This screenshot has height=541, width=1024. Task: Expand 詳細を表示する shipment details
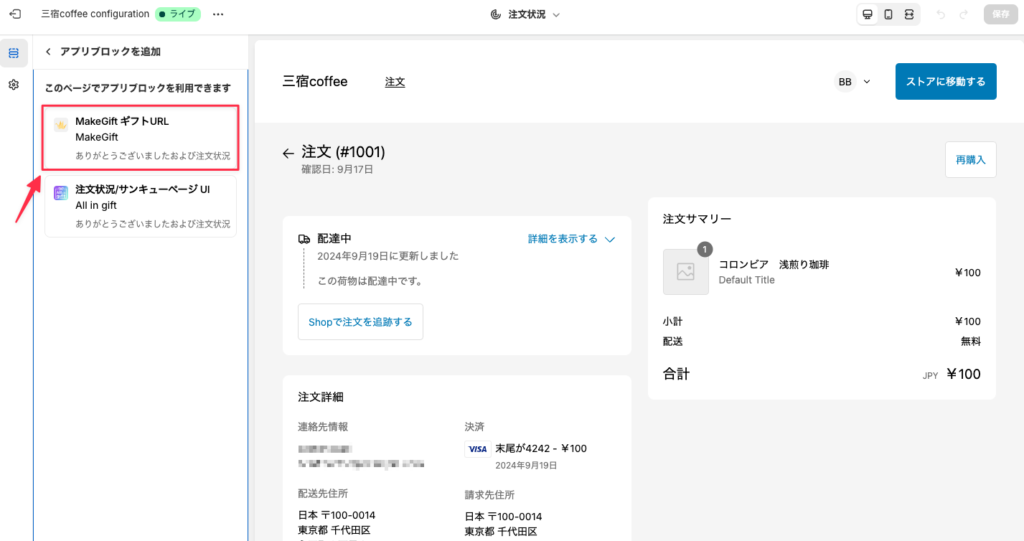571,239
